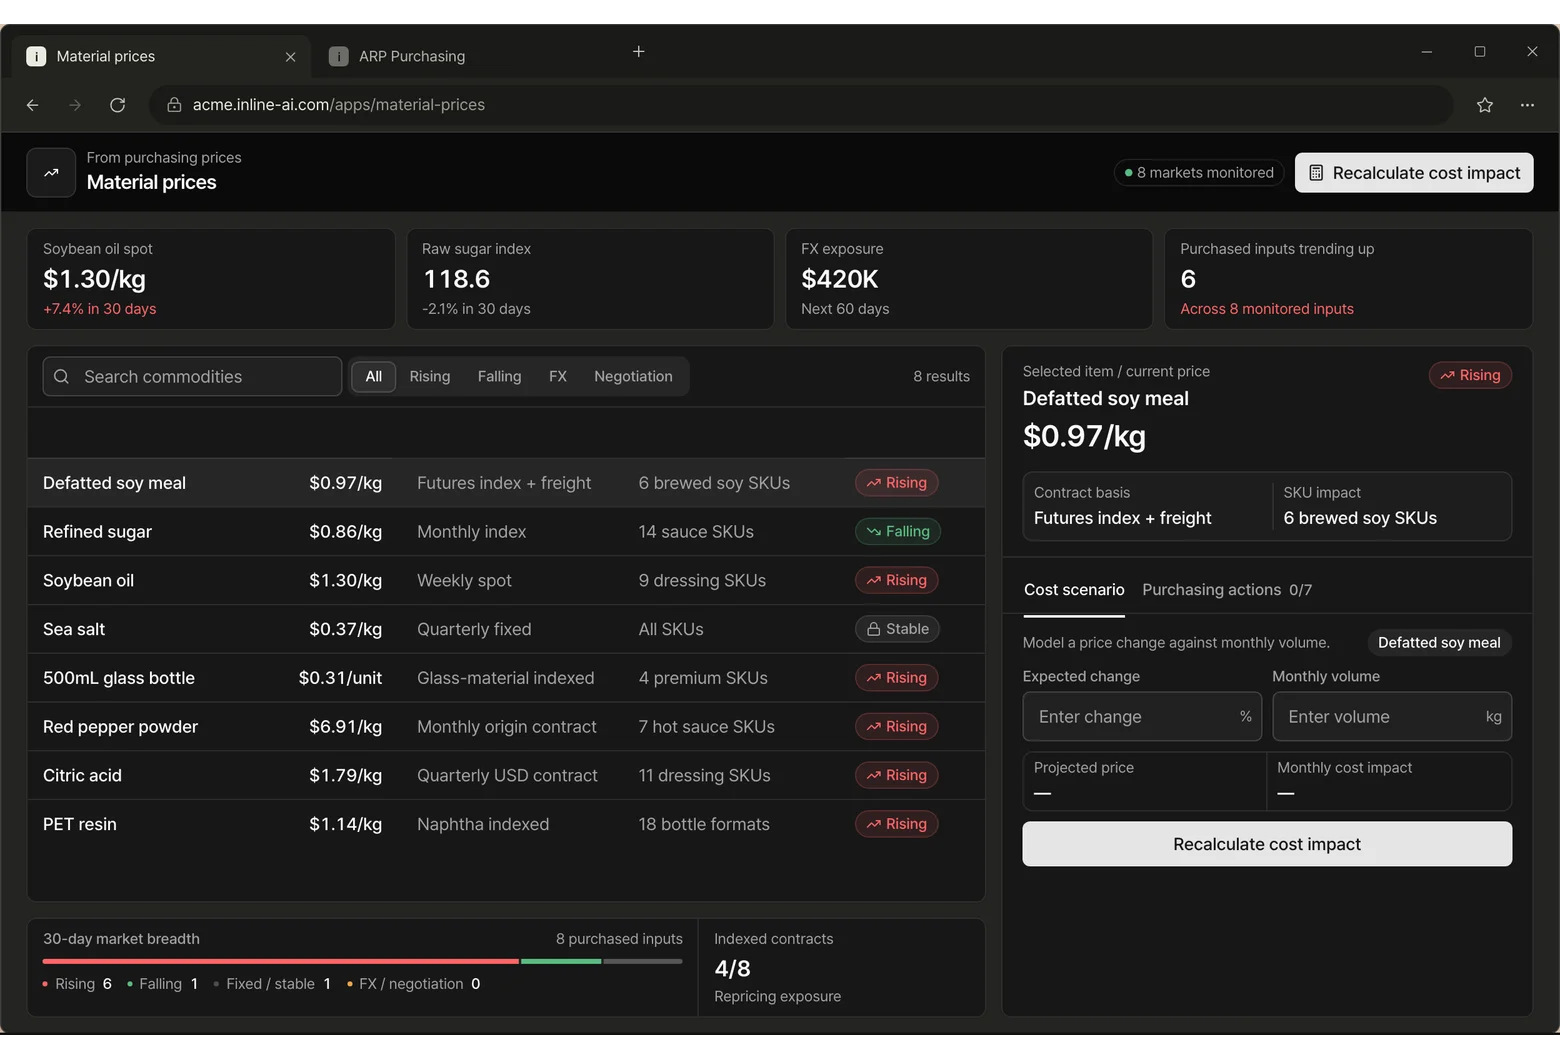Filter commodities by Falling
The image size is (1560, 1060).
[x=500, y=377]
